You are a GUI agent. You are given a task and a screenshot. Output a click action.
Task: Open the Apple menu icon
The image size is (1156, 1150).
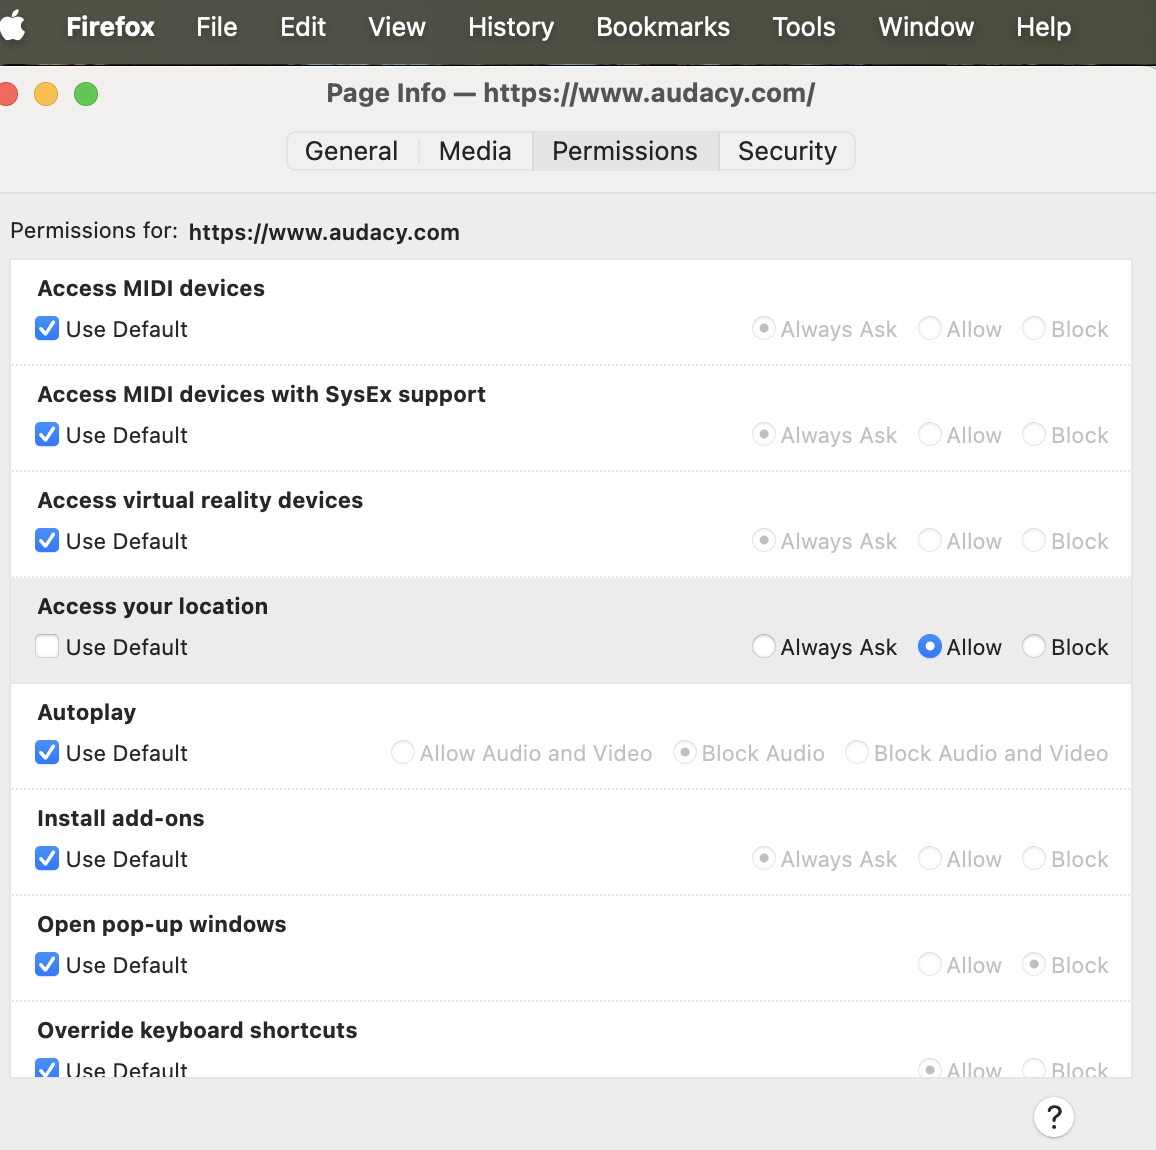pos(12,27)
